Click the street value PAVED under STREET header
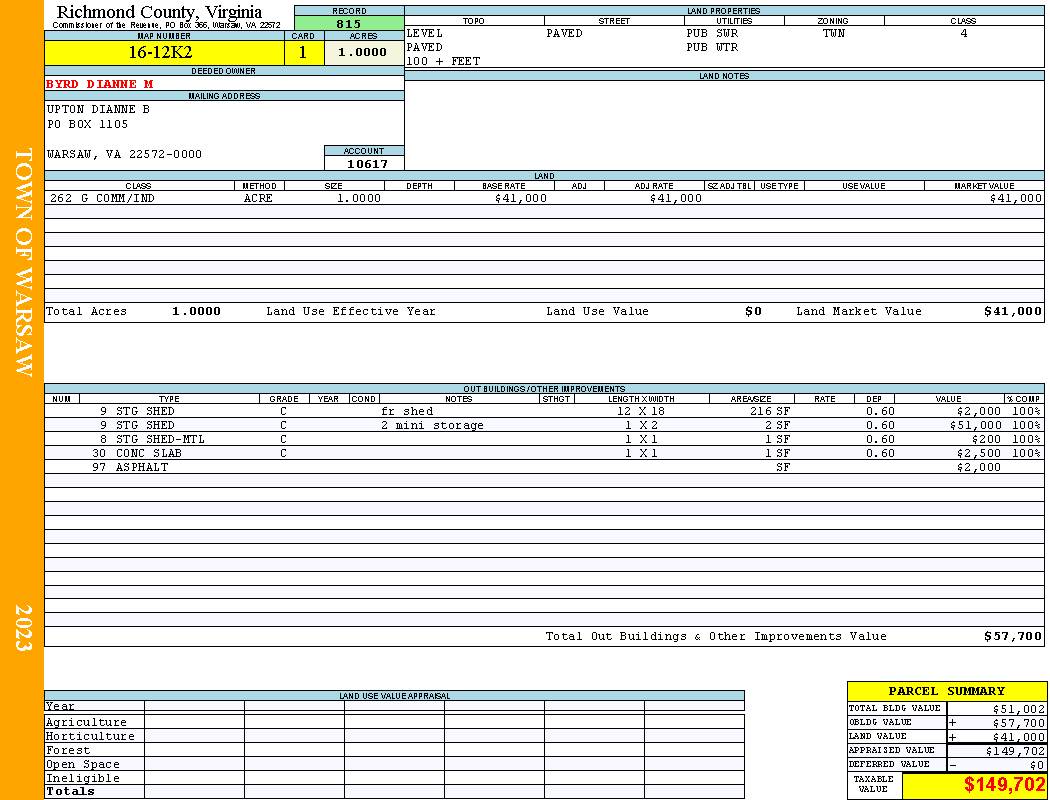 pyautogui.click(x=565, y=33)
